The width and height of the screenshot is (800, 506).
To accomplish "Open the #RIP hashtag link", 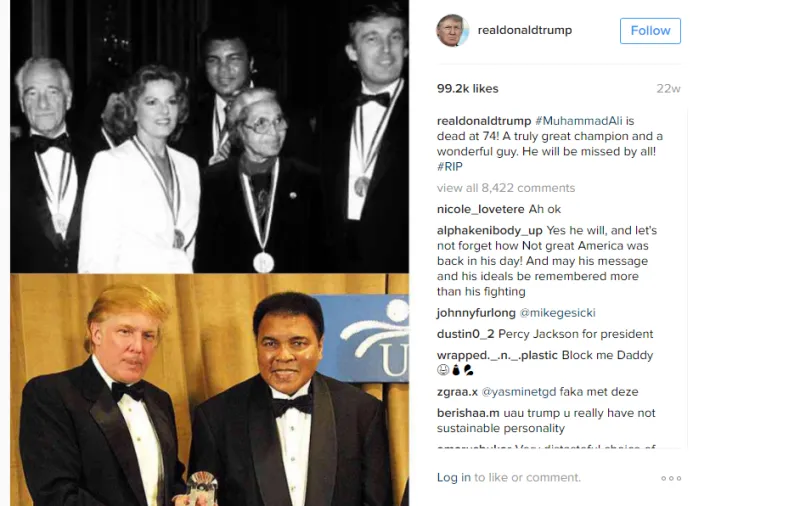I will 451,166.
